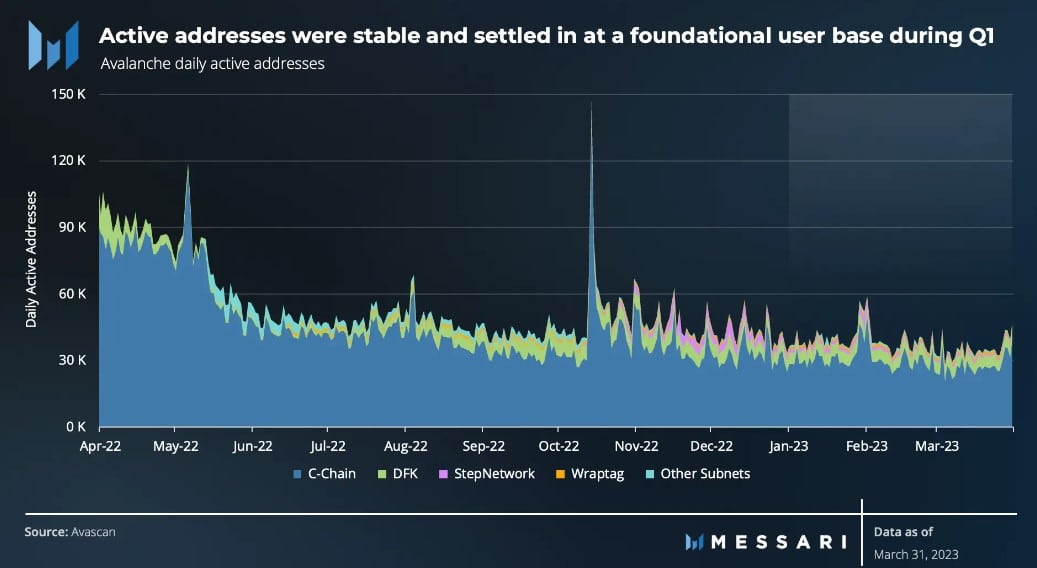Image resolution: width=1037 pixels, height=568 pixels.
Task: Select the Apr-22 x-axis label
Action: (x=101, y=446)
